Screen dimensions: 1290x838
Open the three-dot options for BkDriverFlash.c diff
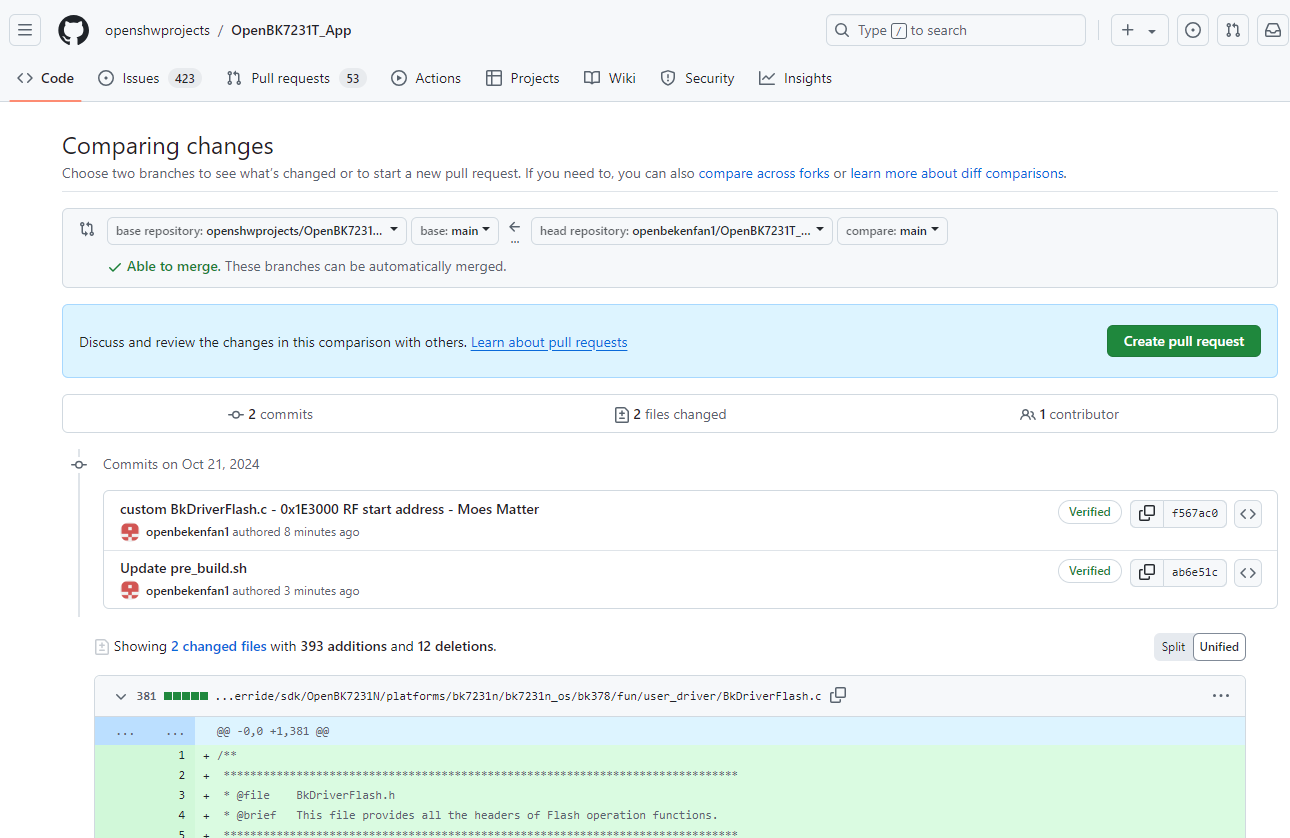pyautogui.click(x=1221, y=695)
